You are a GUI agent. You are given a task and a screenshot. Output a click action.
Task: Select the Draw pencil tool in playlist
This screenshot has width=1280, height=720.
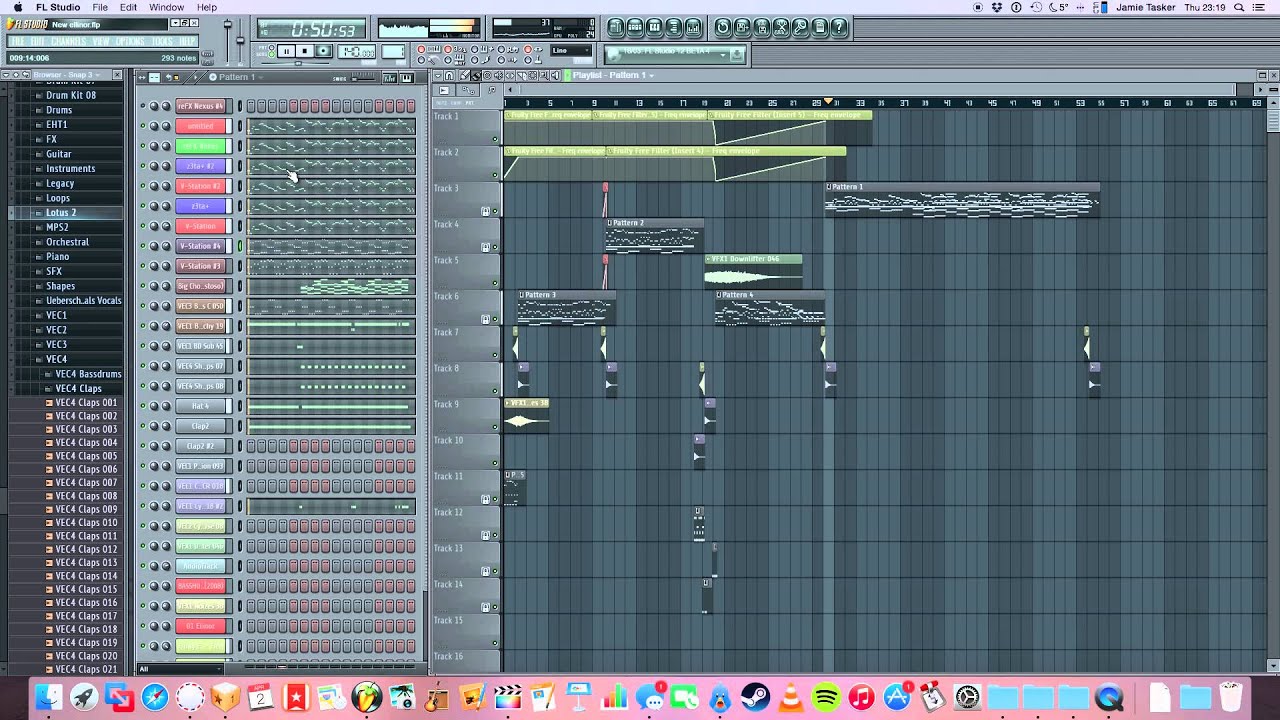pyautogui.click(x=464, y=75)
